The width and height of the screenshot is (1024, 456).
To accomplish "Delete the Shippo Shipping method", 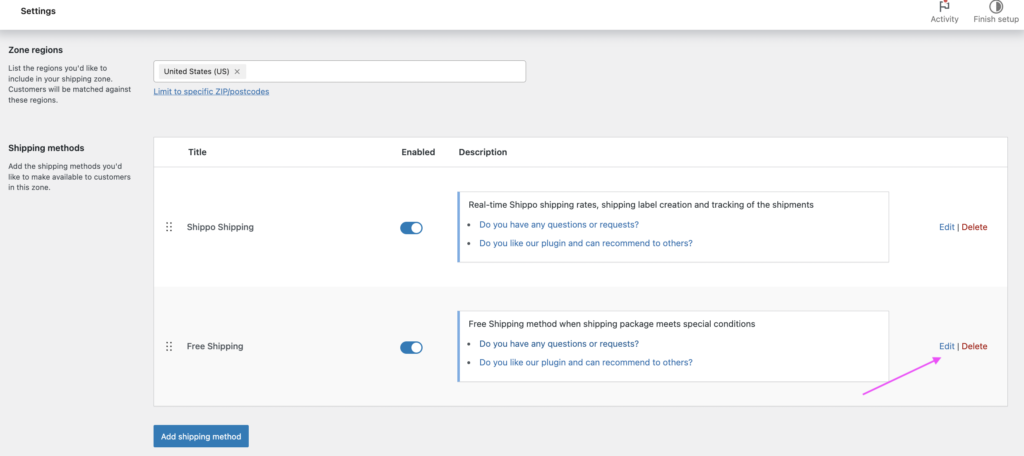I will [974, 227].
